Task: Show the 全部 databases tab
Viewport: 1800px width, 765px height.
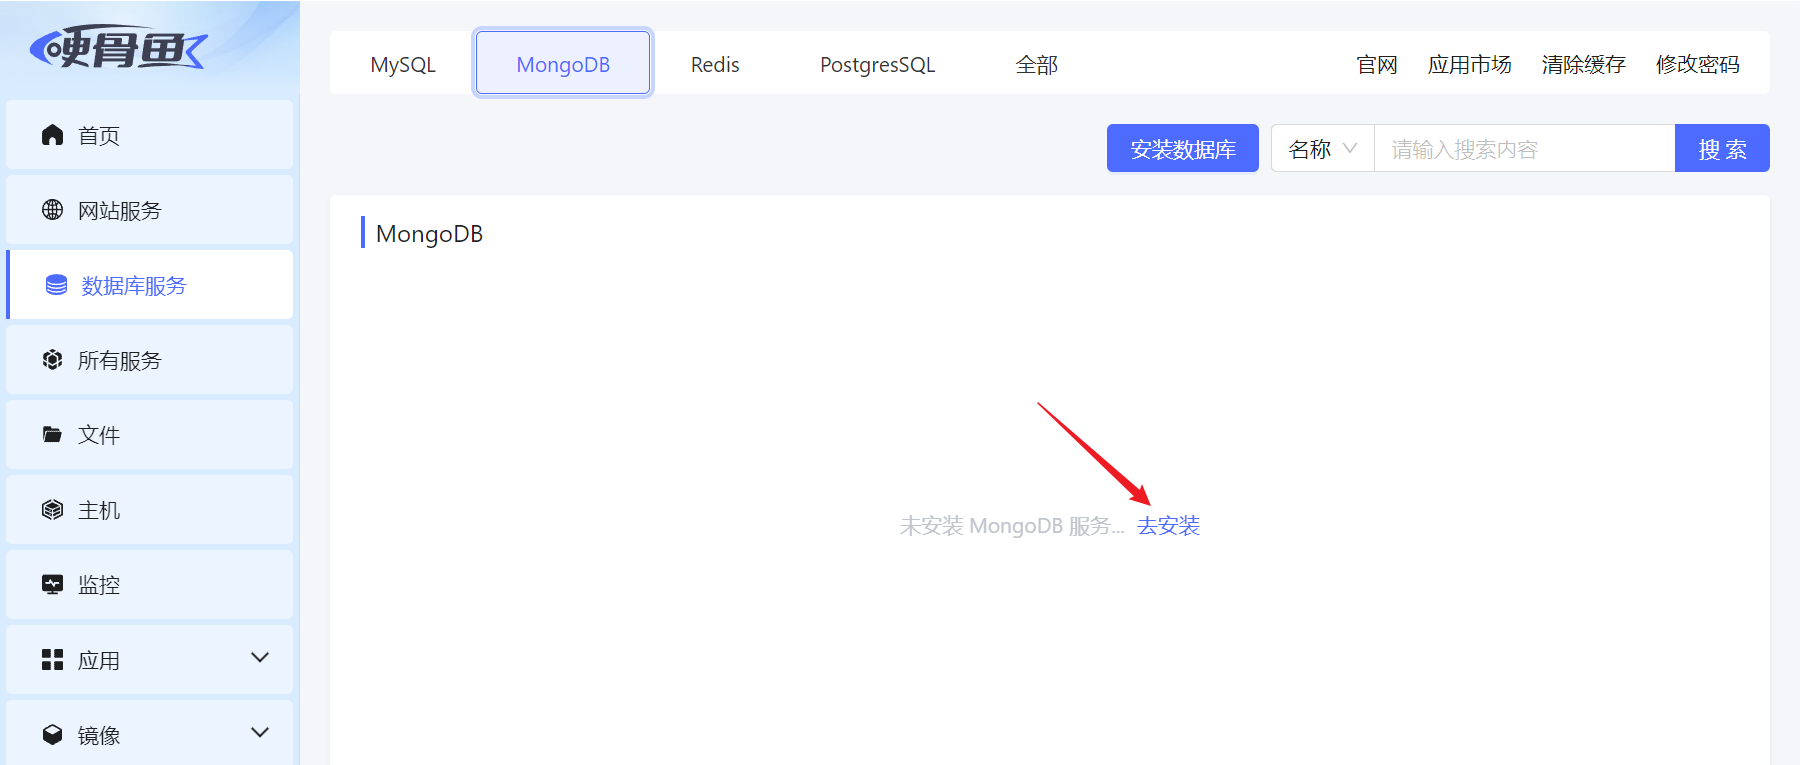Action: (1037, 64)
